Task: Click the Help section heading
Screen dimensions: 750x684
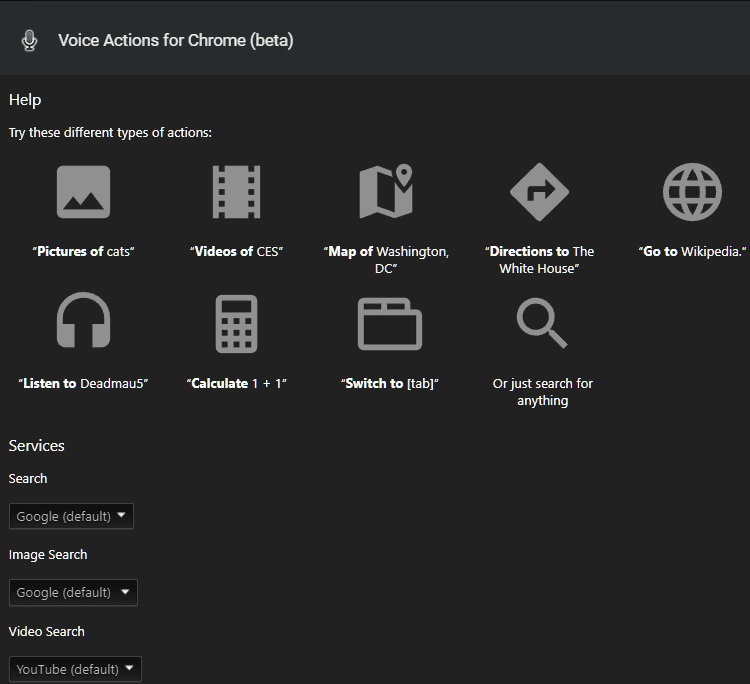Action: tap(25, 100)
